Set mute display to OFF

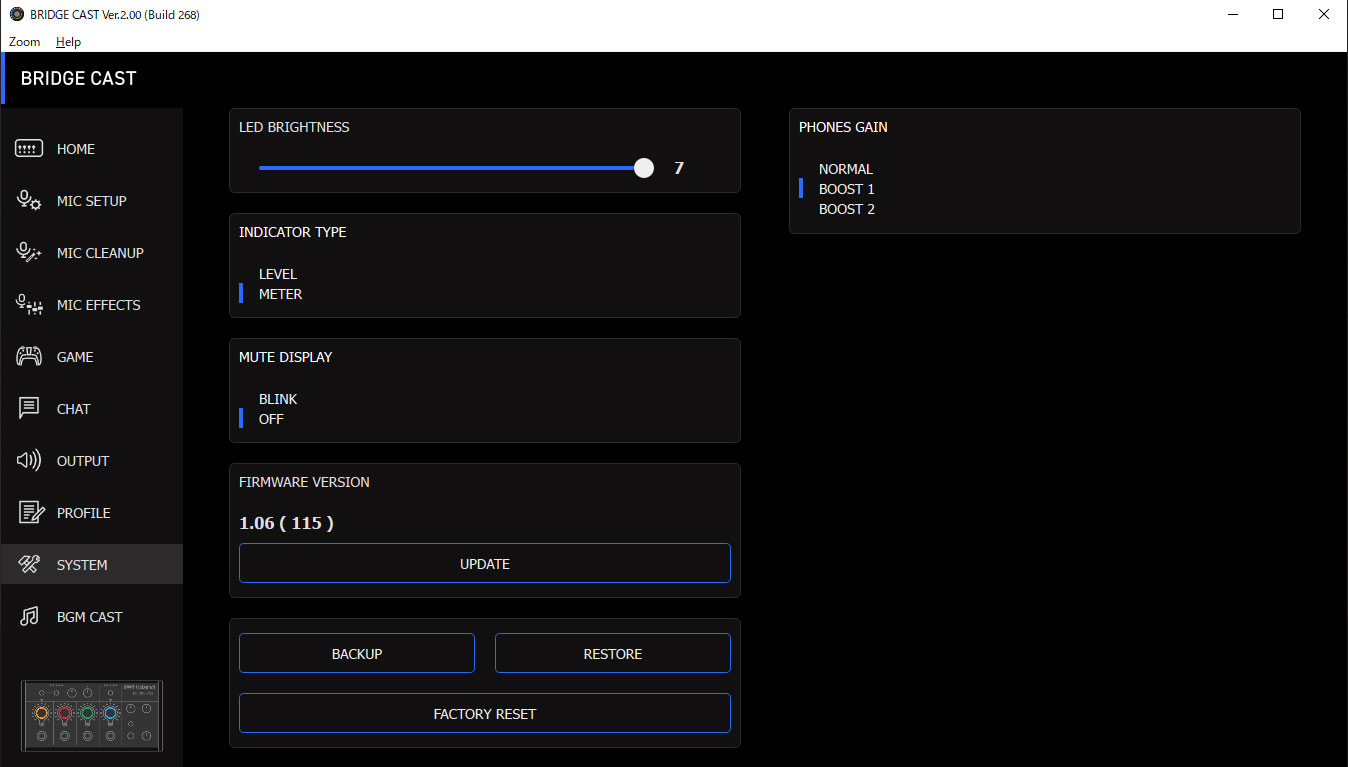point(271,419)
